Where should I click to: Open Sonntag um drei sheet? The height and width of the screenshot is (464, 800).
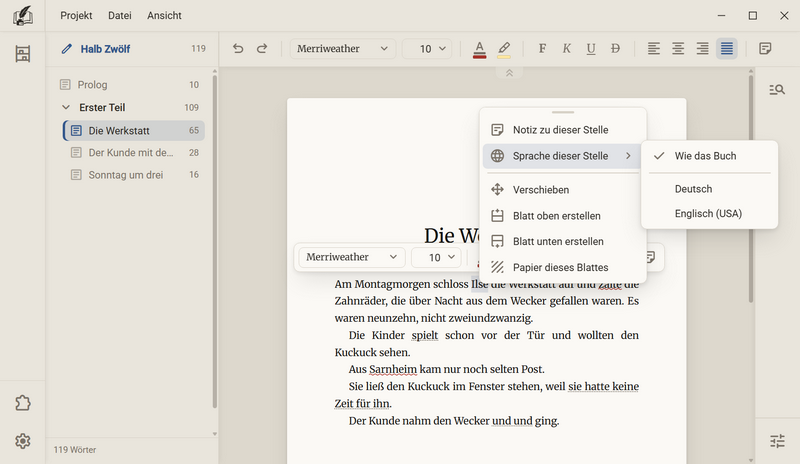134,175
